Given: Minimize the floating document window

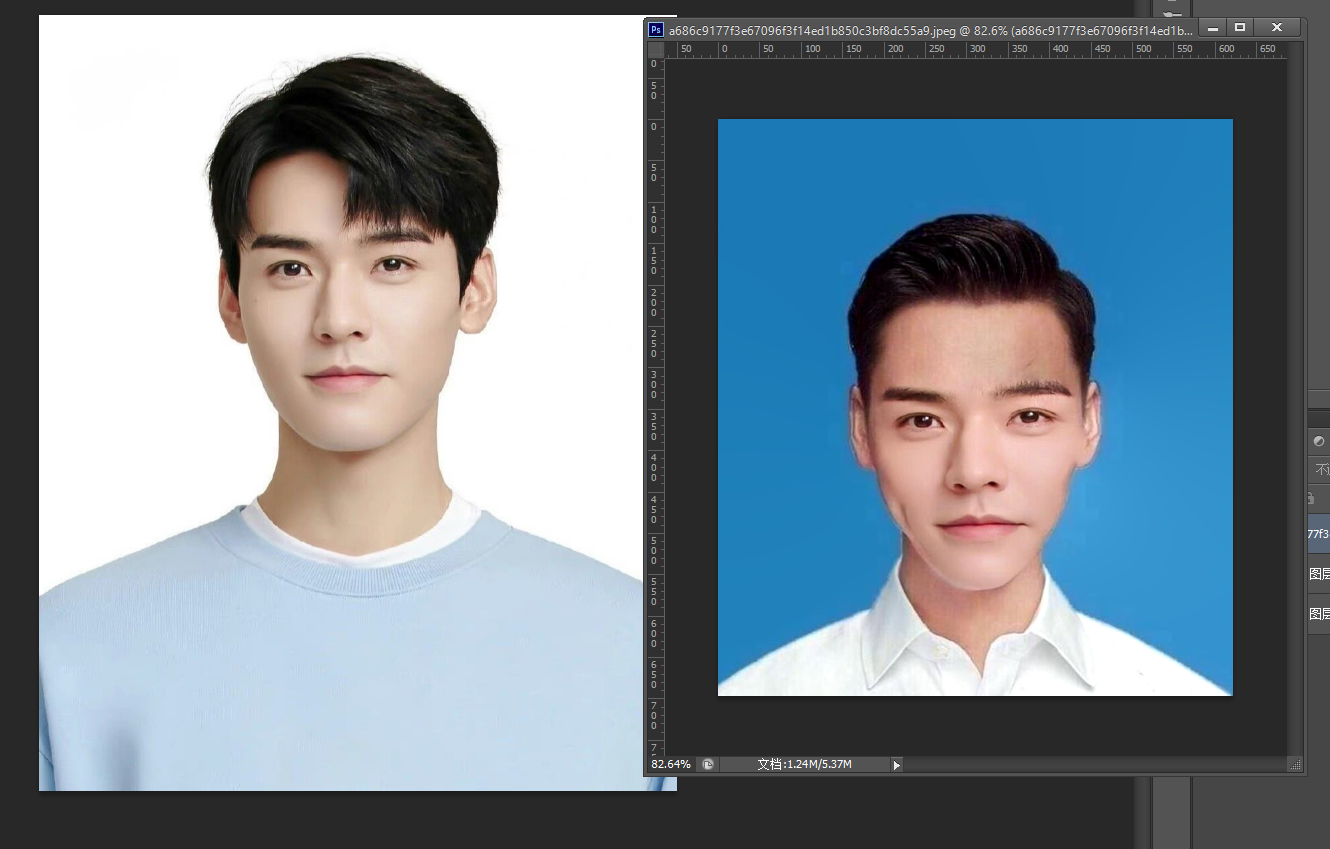Looking at the screenshot, I should pyautogui.click(x=1213, y=27).
